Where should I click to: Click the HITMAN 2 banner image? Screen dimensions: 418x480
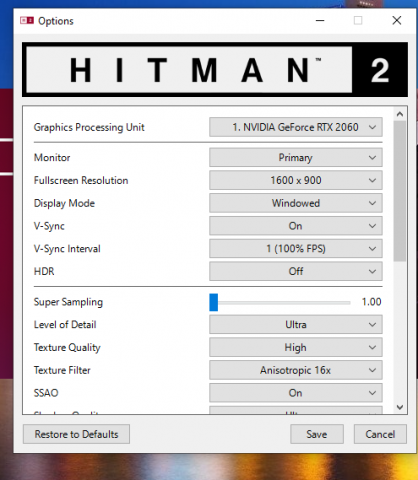pos(215,70)
